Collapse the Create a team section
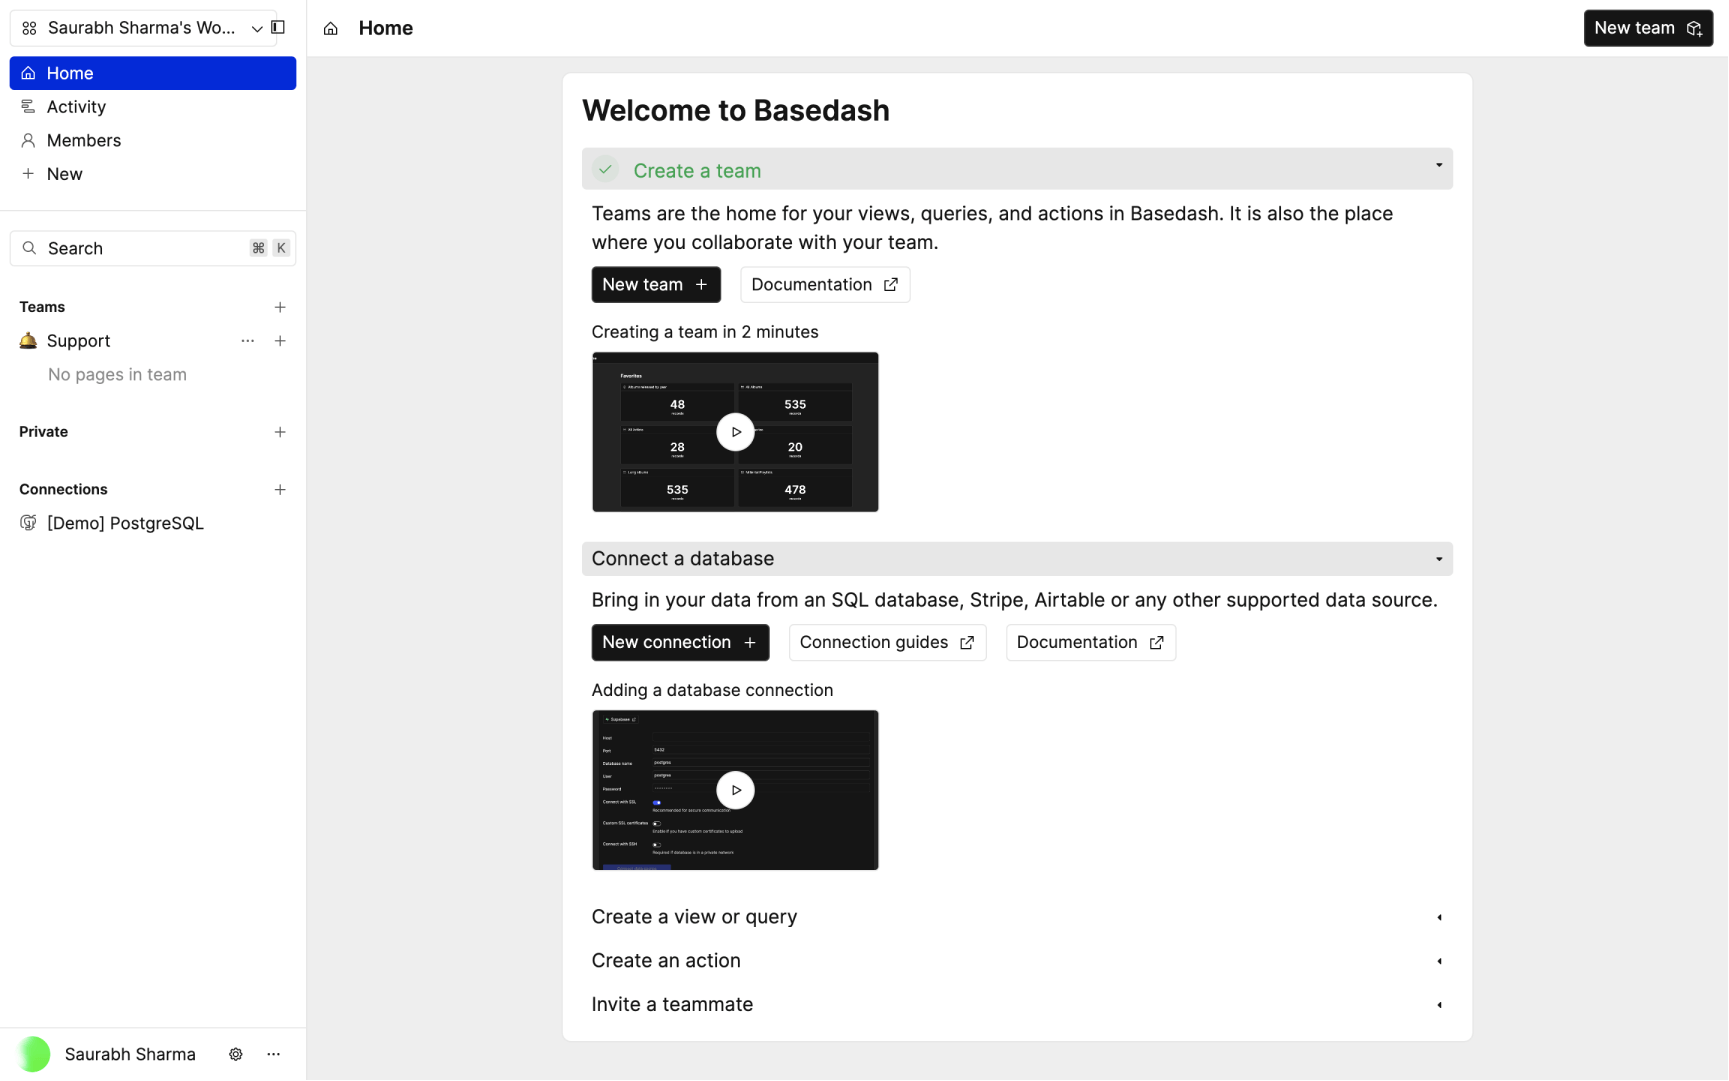The image size is (1729, 1081). 1438,168
